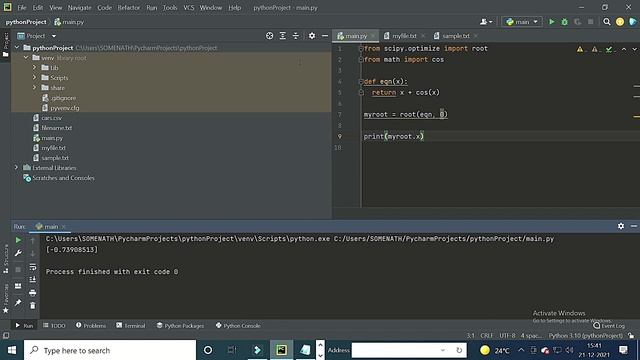
Task: Clear console output with trash icon
Action: coord(33,305)
